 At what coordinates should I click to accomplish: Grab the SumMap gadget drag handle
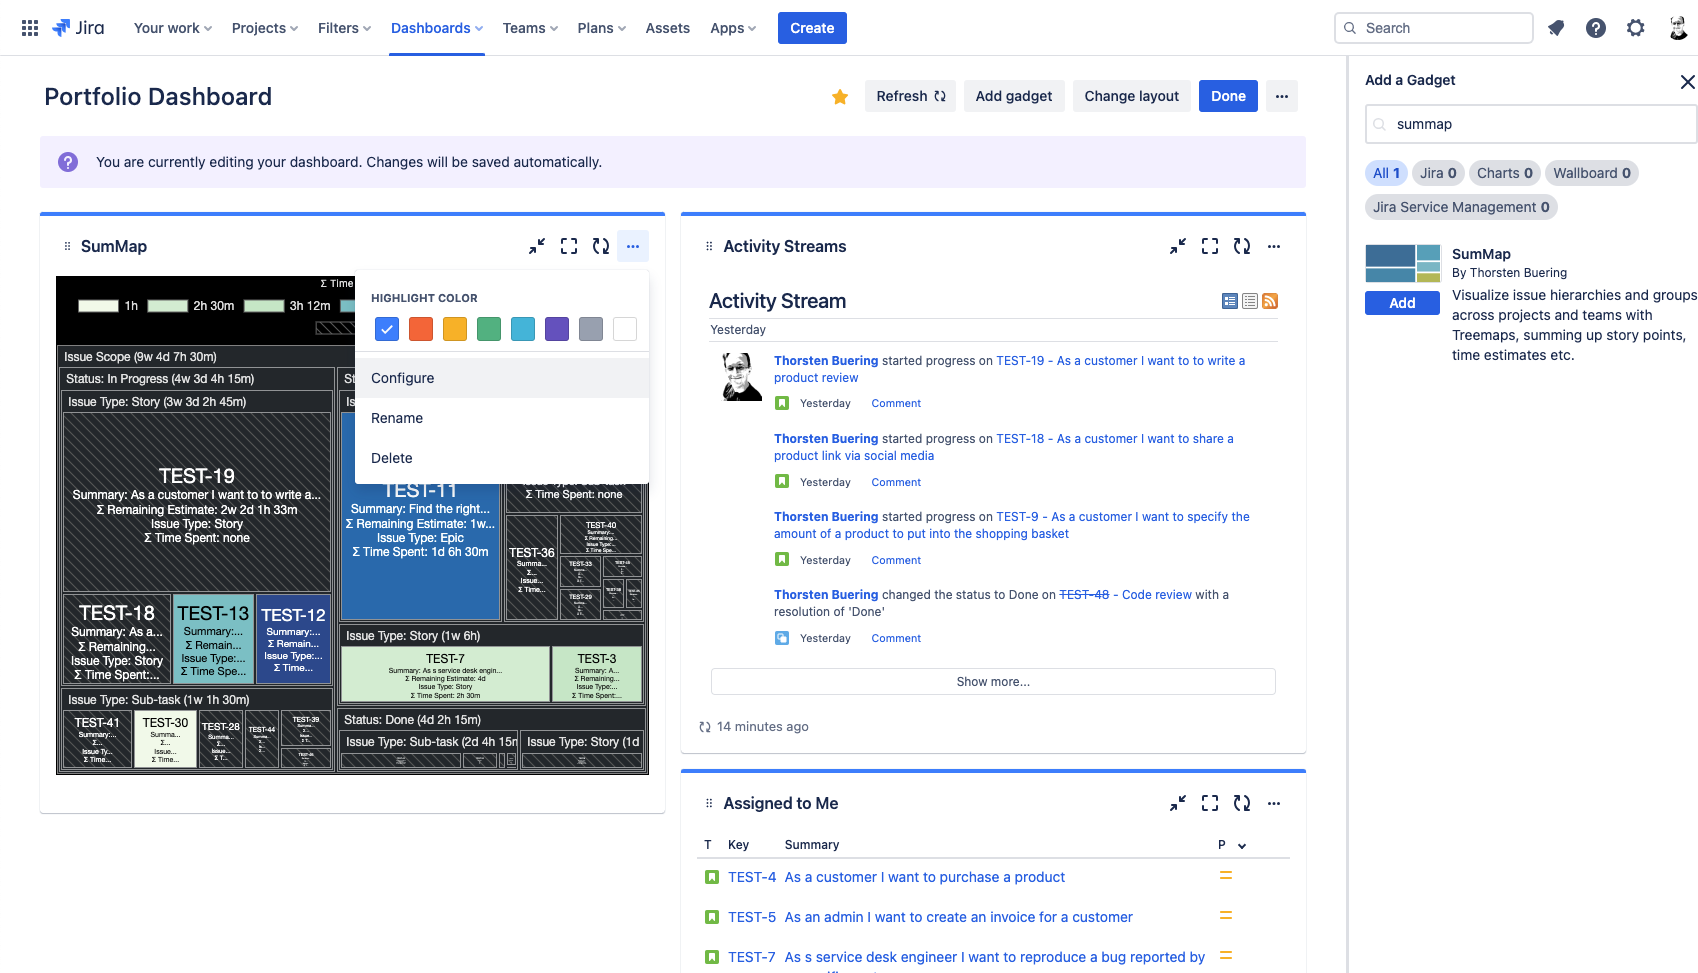(x=67, y=246)
